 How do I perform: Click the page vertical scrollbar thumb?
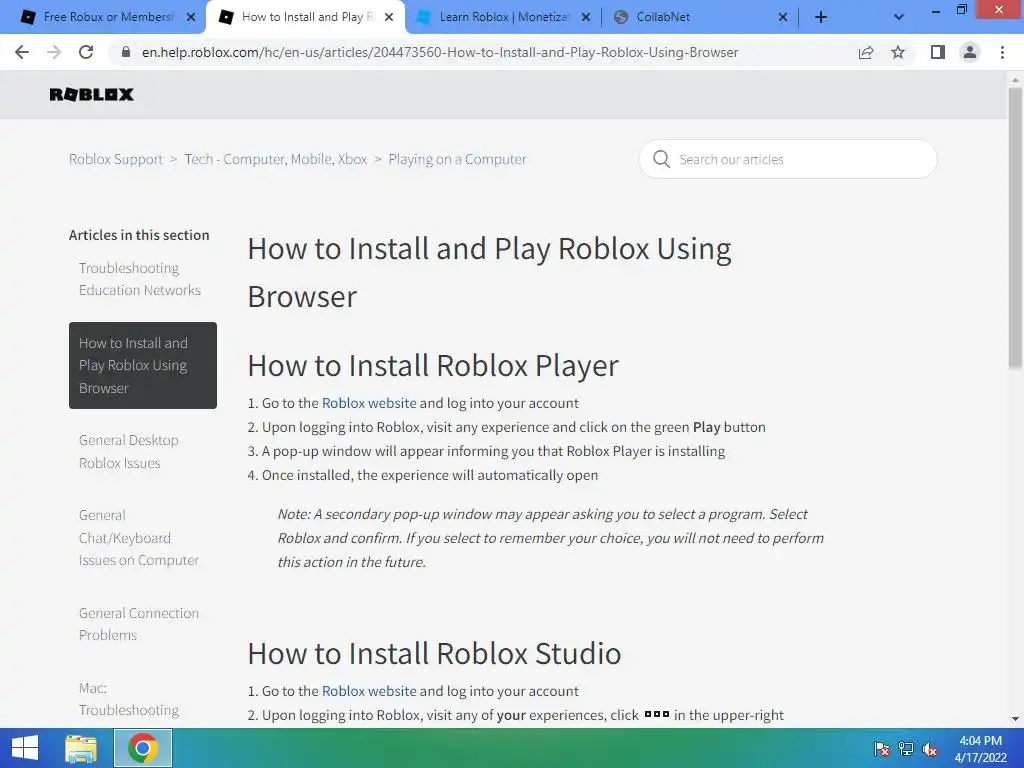(x=1015, y=229)
